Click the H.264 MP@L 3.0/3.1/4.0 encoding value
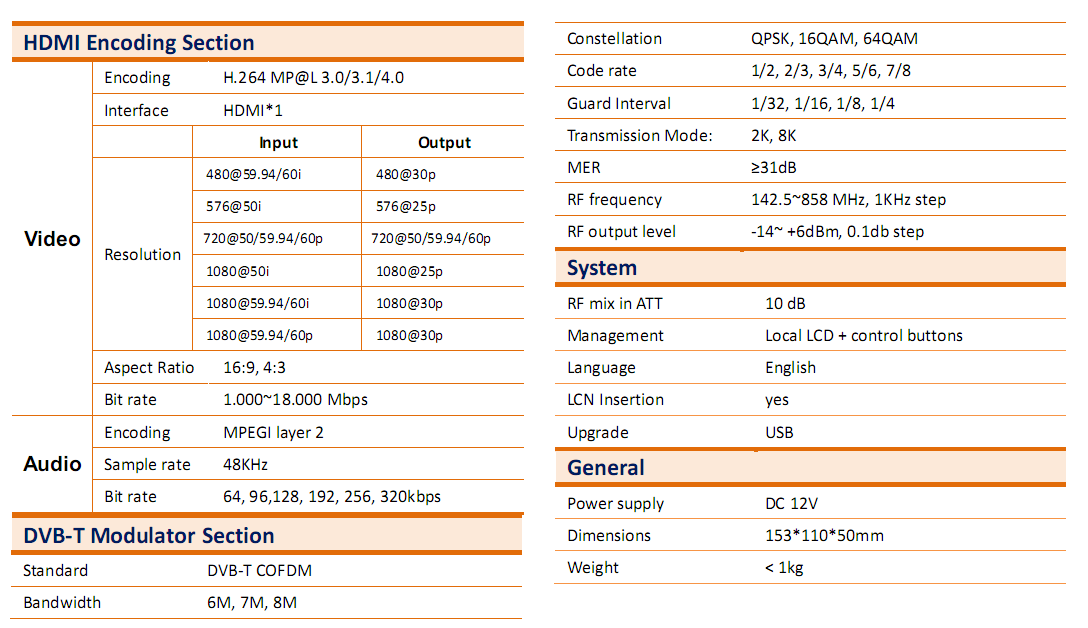 coord(314,78)
